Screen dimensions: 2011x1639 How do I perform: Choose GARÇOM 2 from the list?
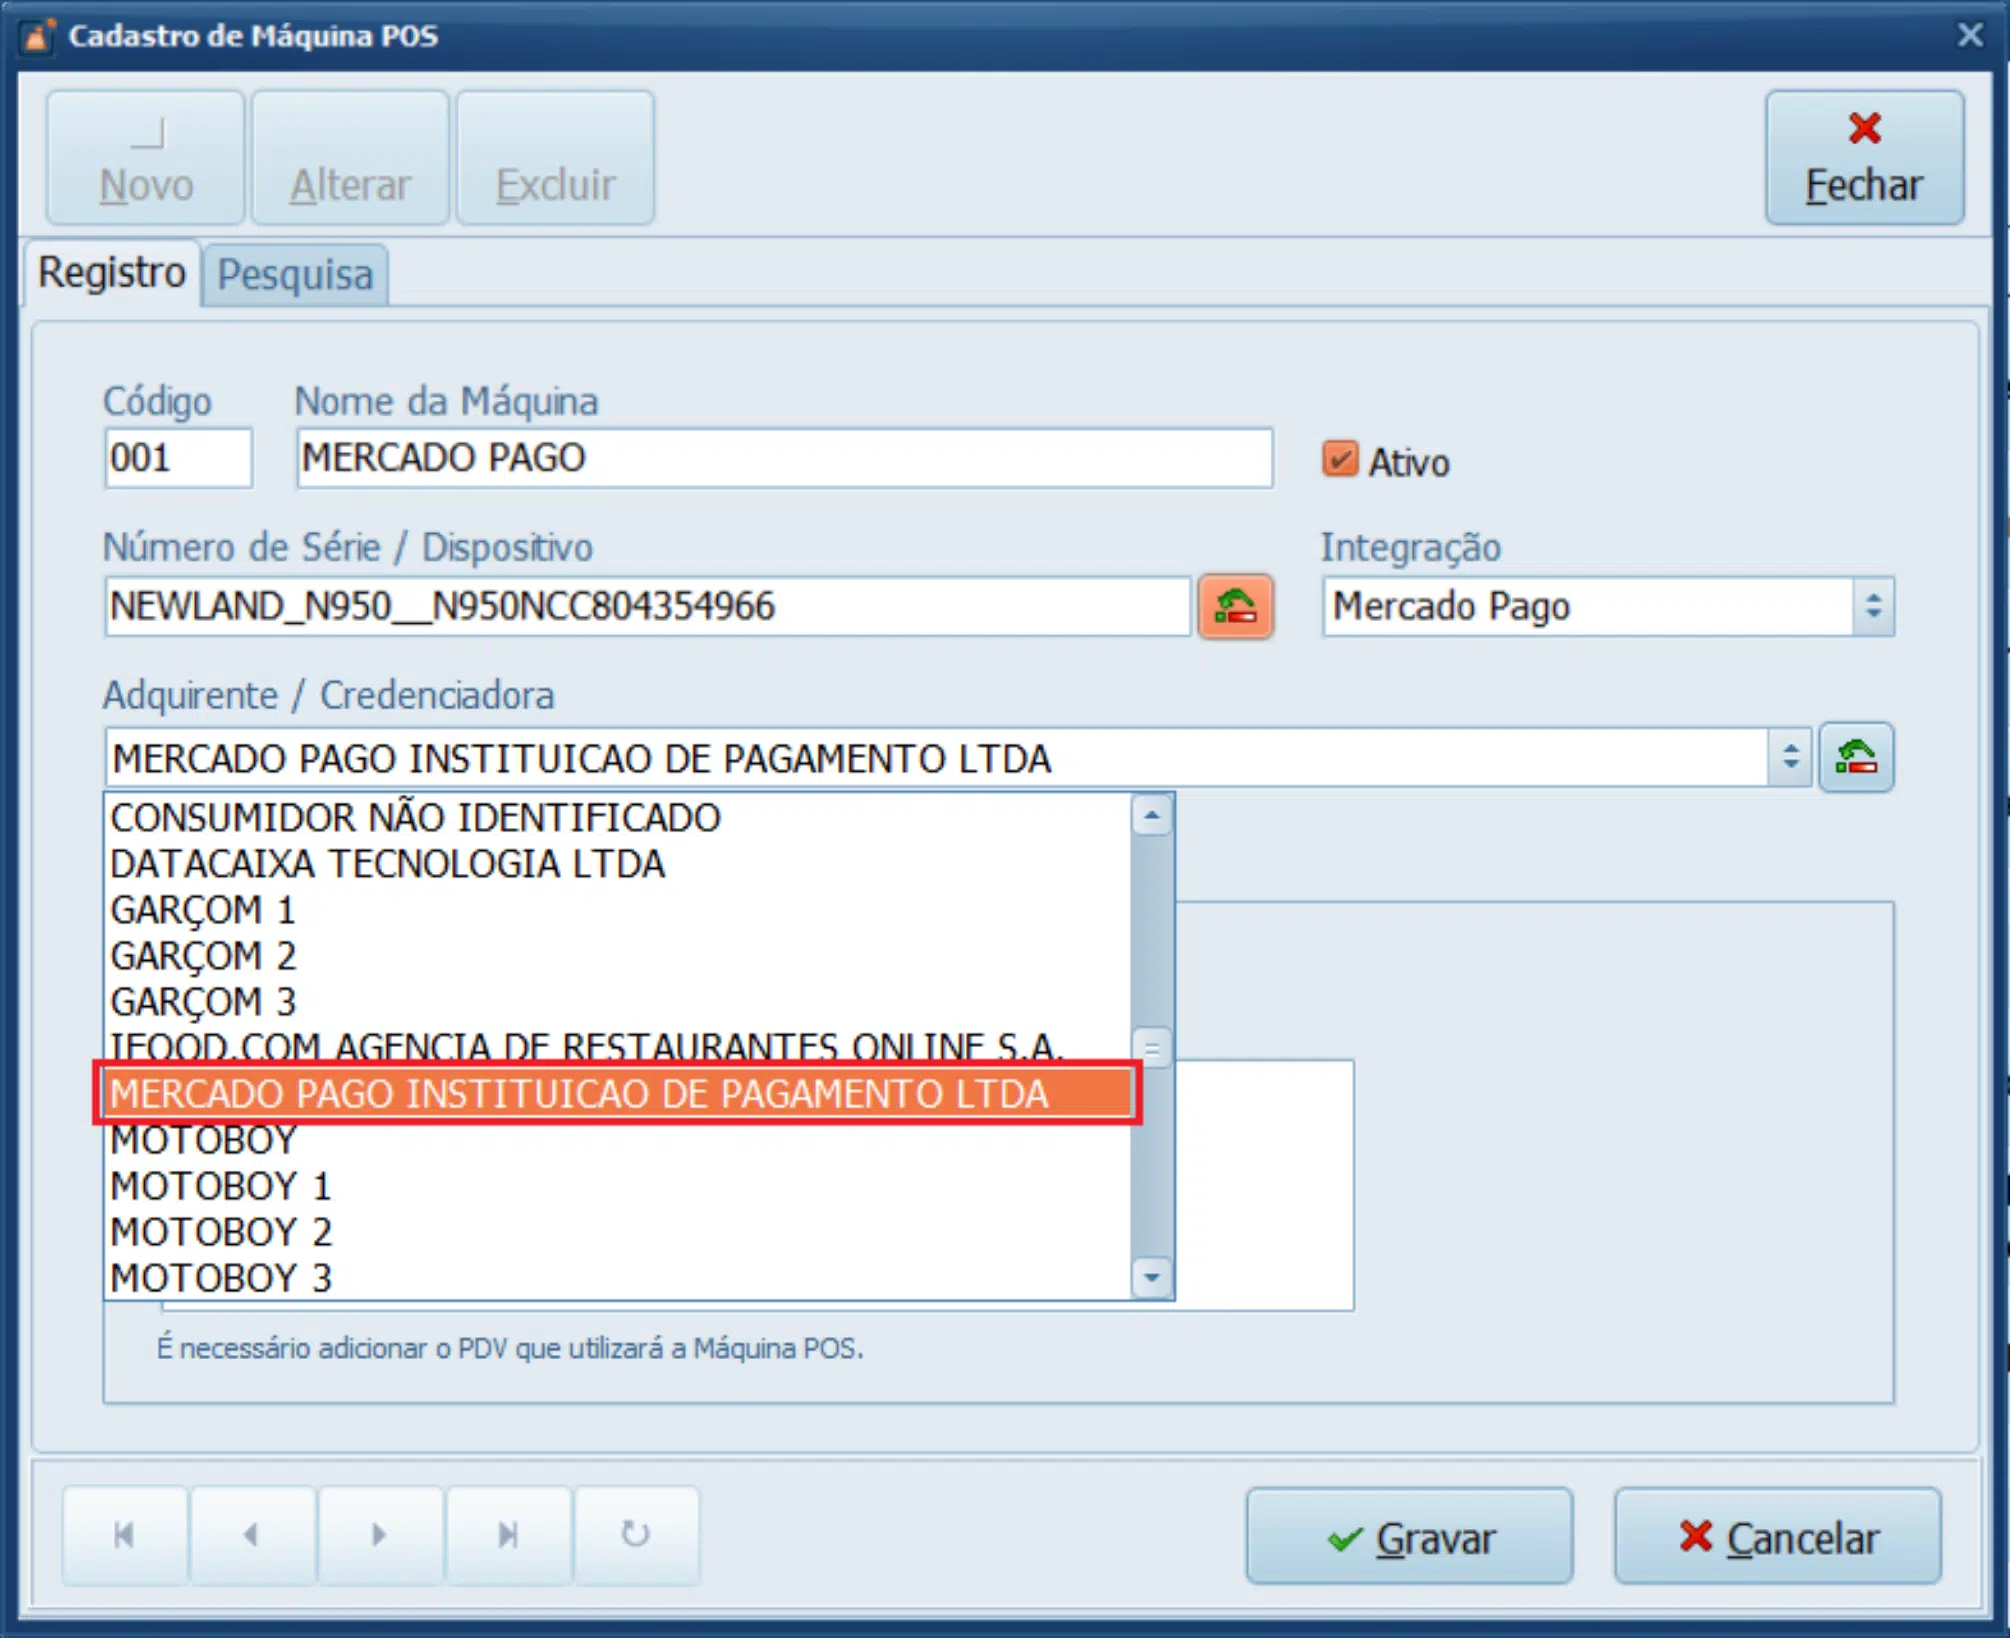(618, 956)
